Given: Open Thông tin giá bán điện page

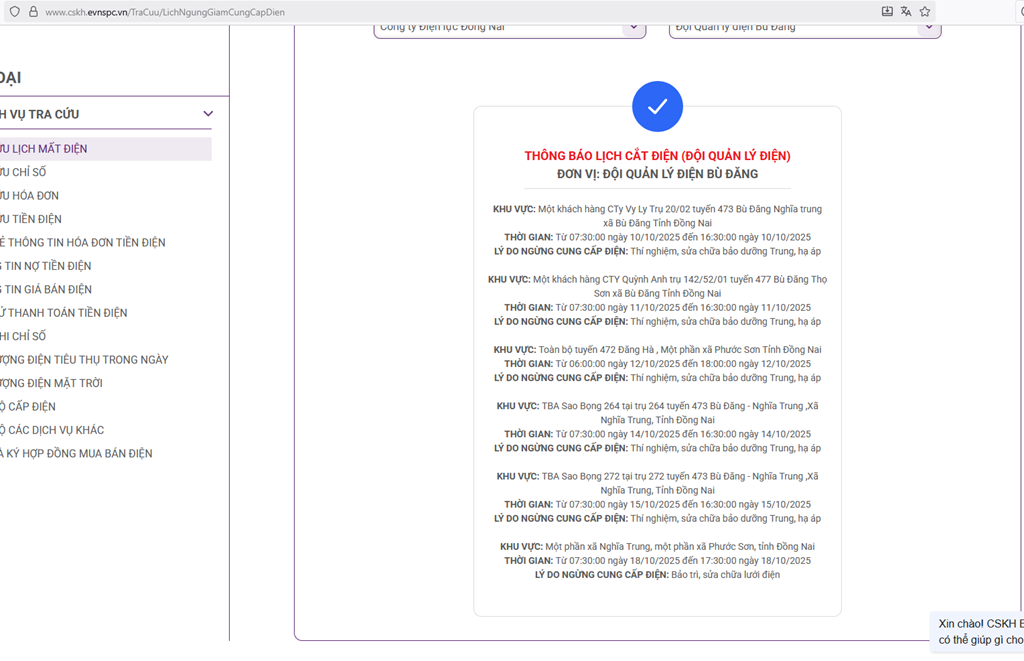Looking at the screenshot, I should point(47,290).
